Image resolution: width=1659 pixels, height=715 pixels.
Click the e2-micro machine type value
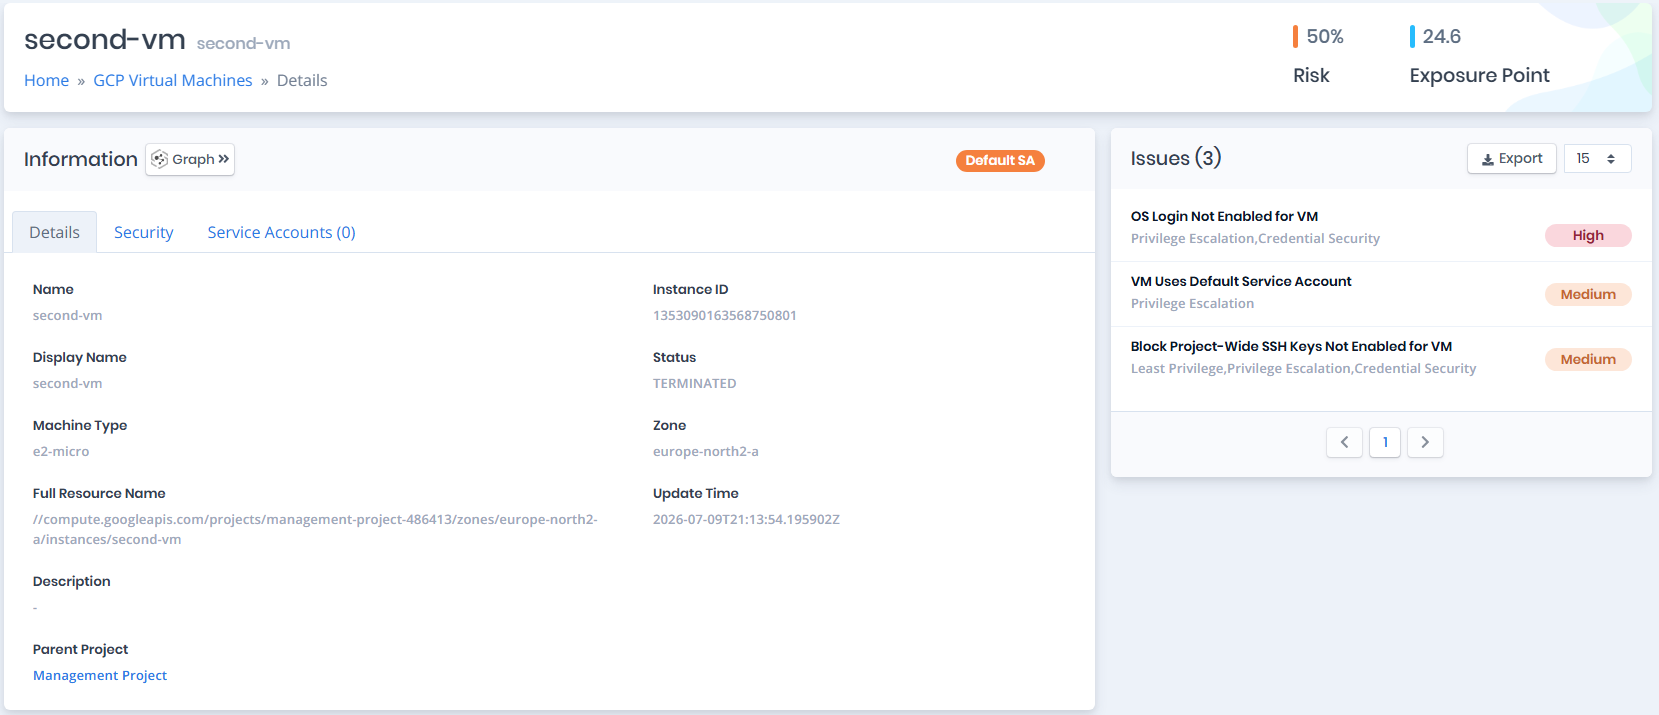(61, 451)
